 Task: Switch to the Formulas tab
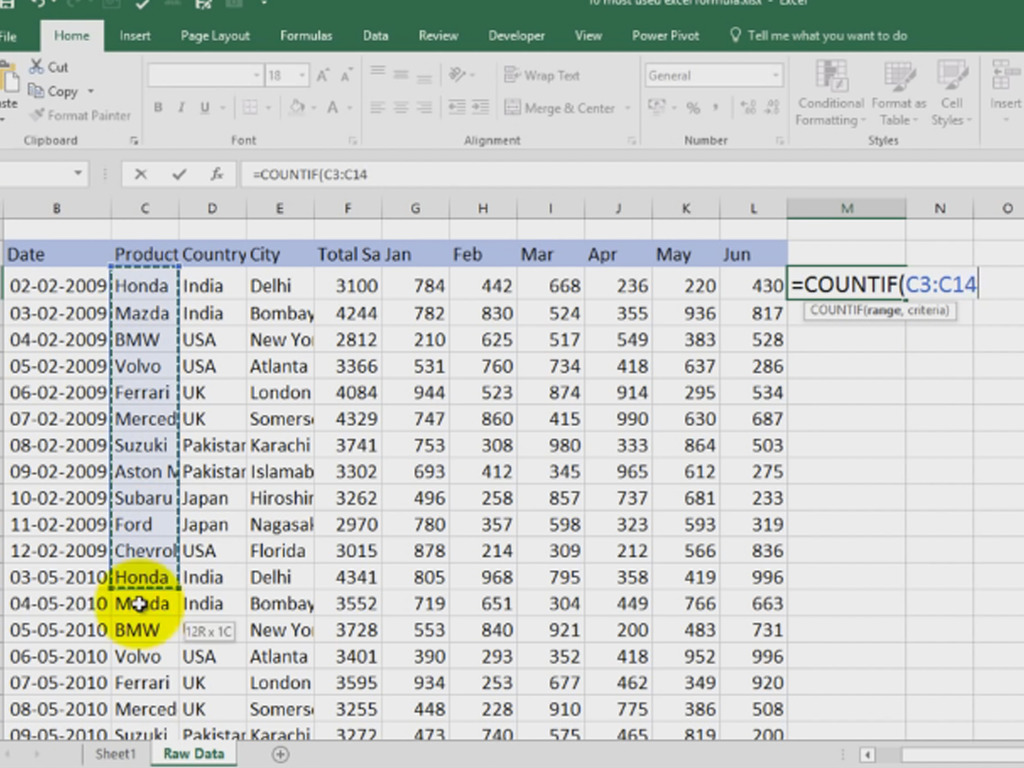click(x=306, y=36)
